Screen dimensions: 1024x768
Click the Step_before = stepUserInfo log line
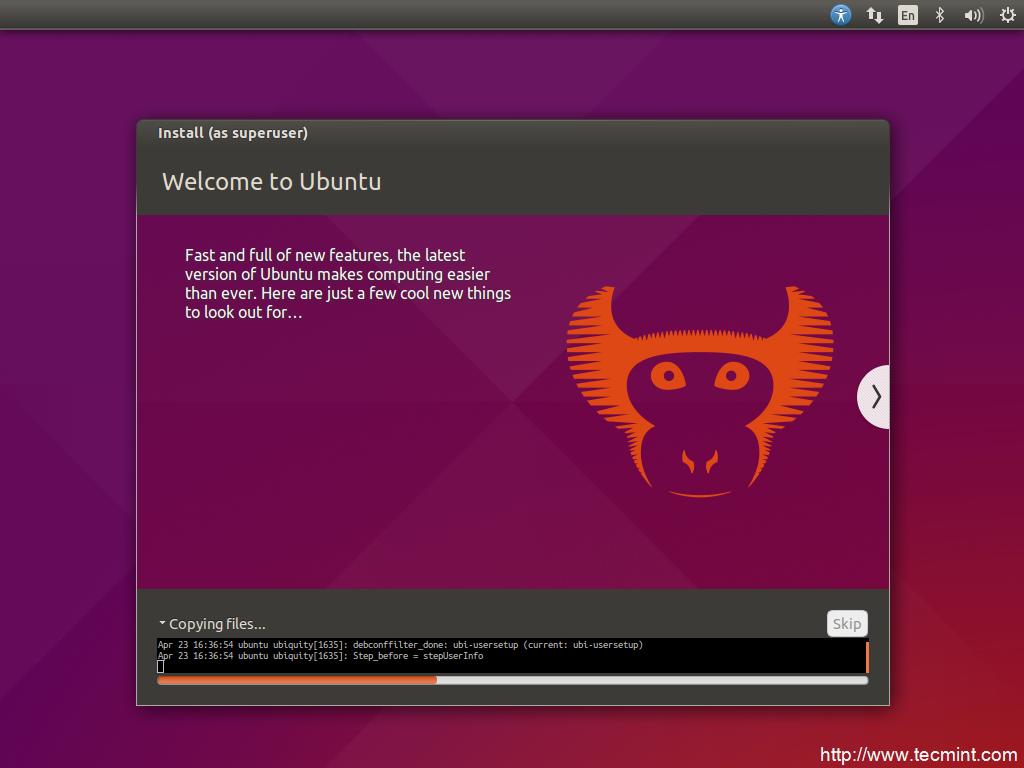tap(320, 656)
